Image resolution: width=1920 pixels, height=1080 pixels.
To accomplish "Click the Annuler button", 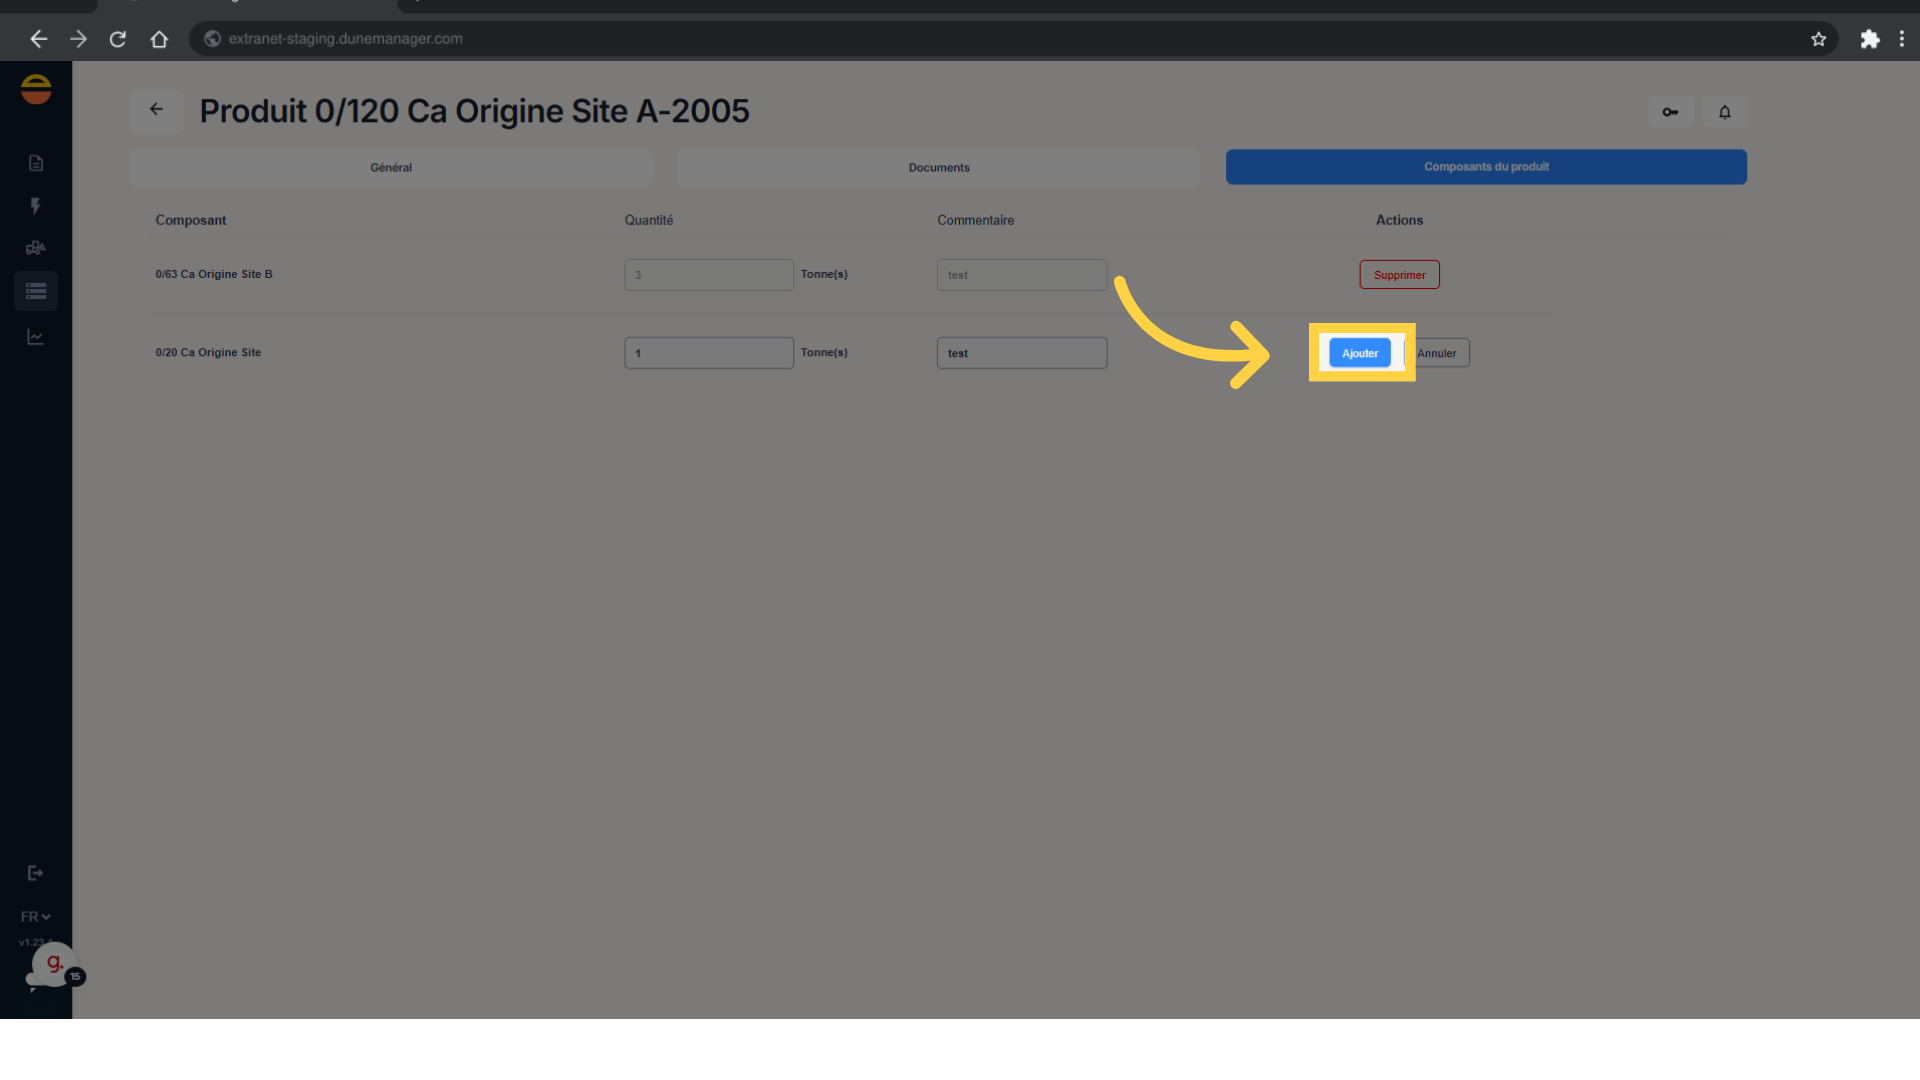I will (x=1440, y=353).
